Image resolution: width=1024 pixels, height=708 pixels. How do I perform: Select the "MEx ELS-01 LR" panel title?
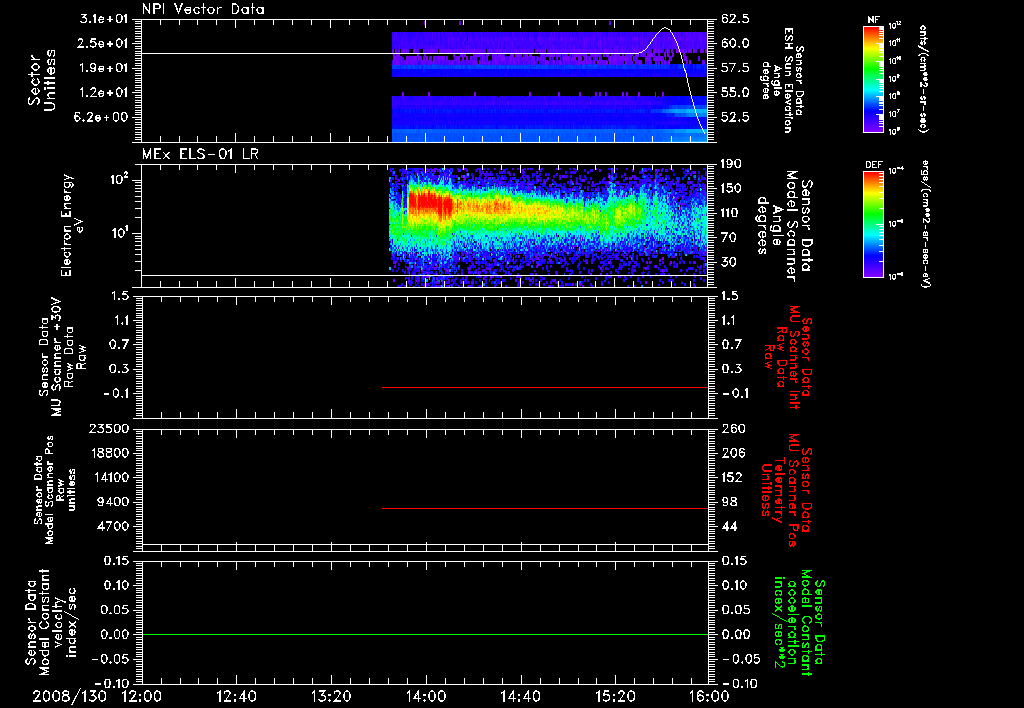(200, 154)
